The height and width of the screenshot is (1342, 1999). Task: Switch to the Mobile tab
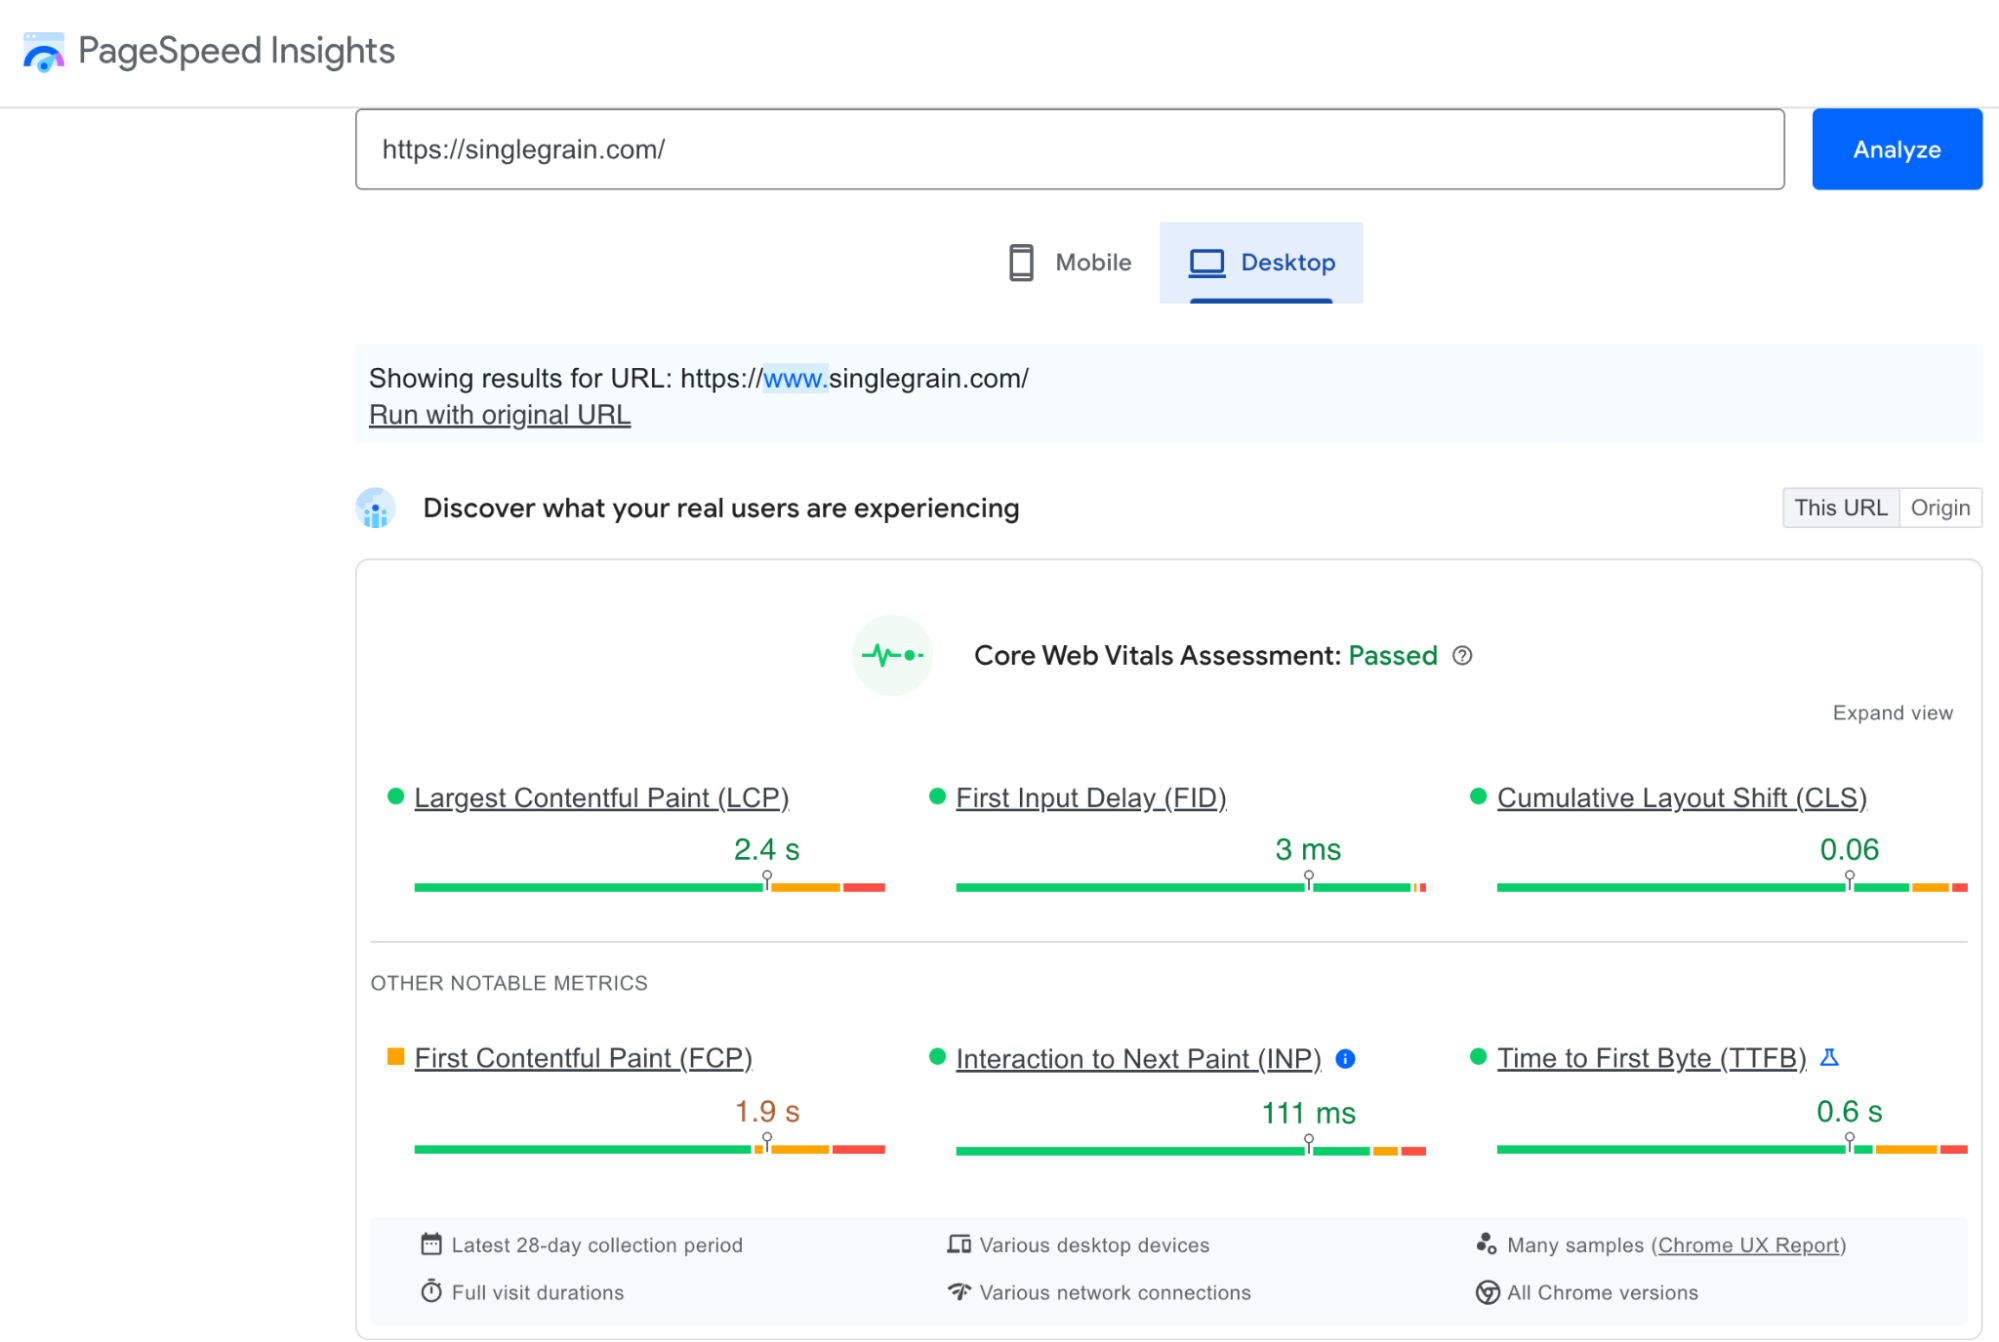(1069, 263)
